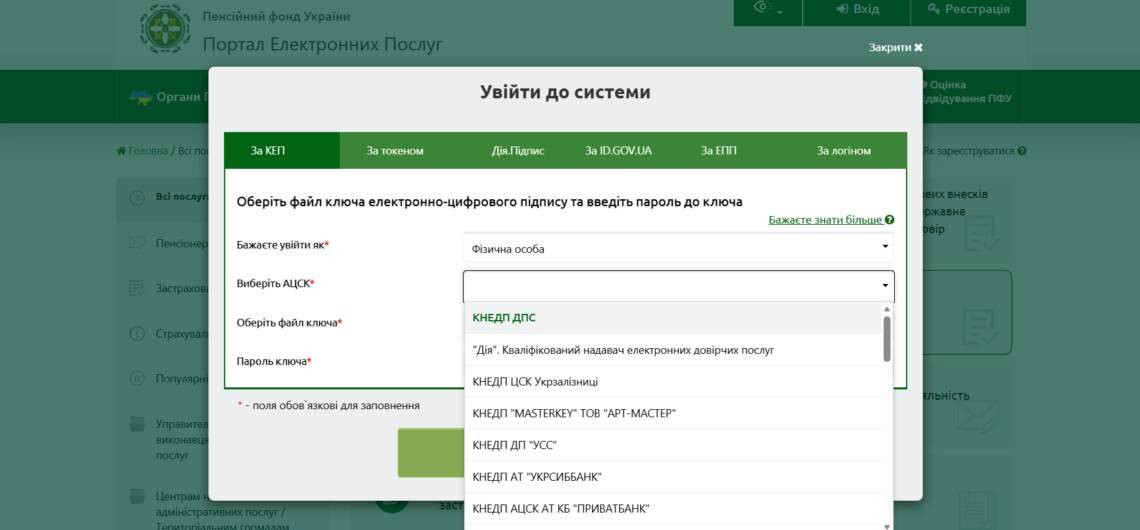Switch to the За токеном tab
Viewport: 1140px width, 530px height.
pos(395,150)
